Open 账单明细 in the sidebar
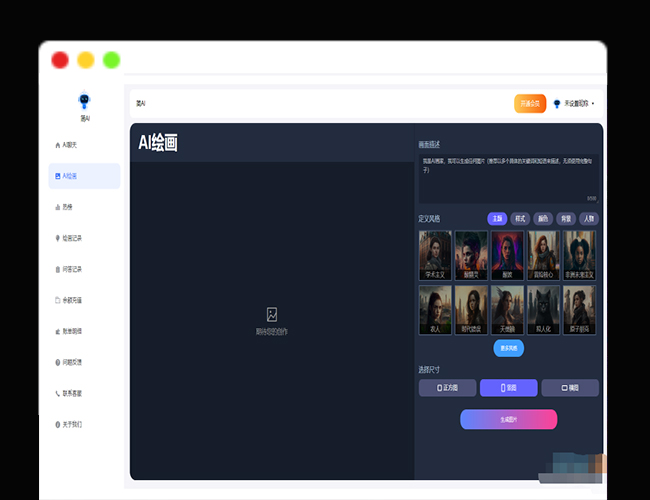 [x=69, y=331]
